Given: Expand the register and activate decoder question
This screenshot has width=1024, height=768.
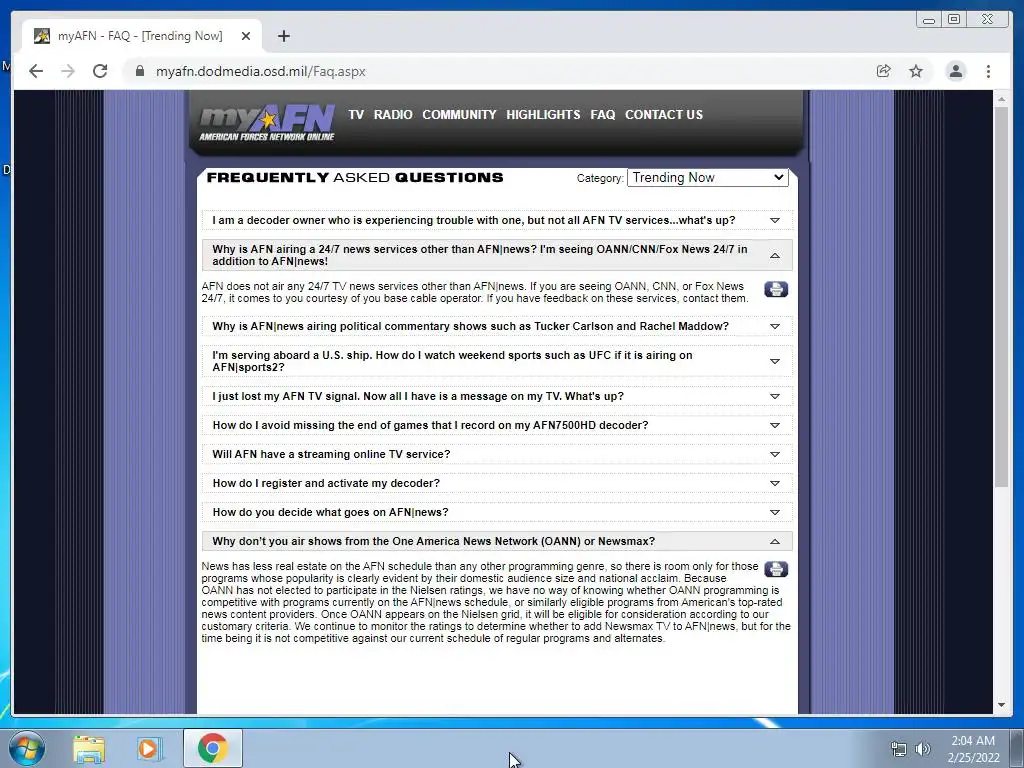Looking at the screenshot, I should pyautogui.click(x=497, y=483).
